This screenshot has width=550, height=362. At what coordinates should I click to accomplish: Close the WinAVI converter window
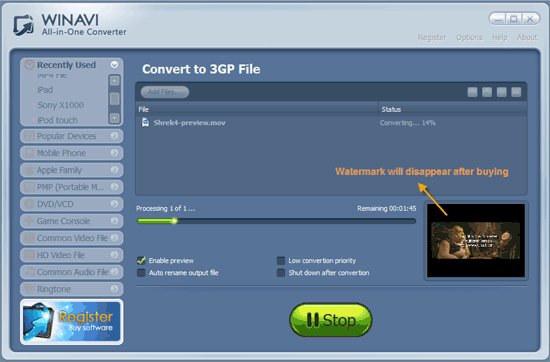coord(530,19)
